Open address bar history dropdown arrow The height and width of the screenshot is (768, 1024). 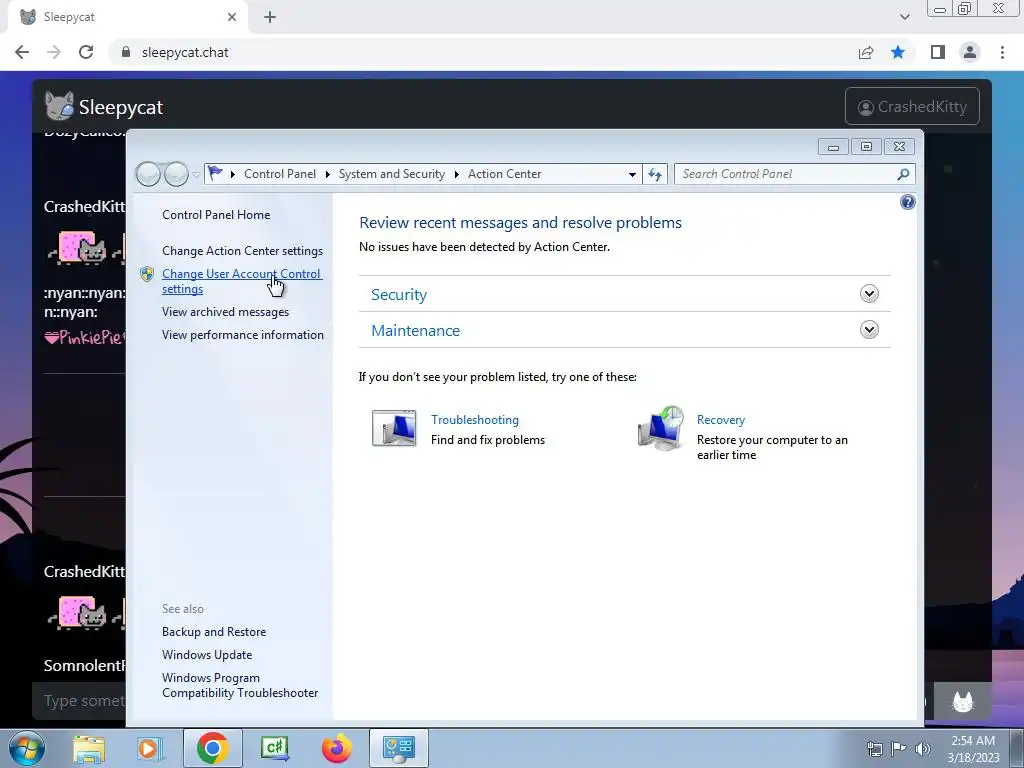click(632, 174)
